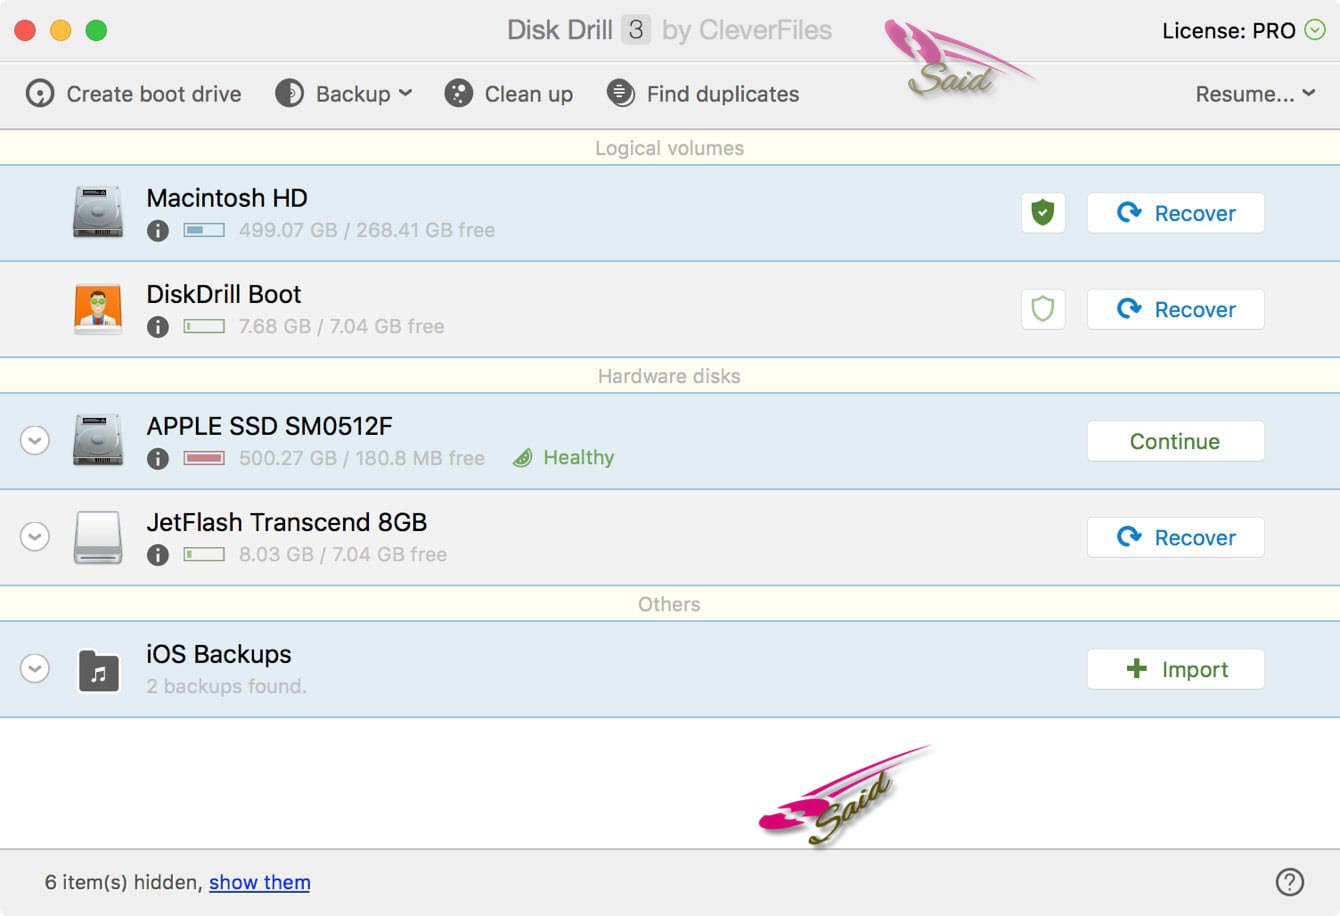Image resolution: width=1340 pixels, height=916 pixels.
Task: Recover data from Macintosh HD
Action: click(1175, 213)
